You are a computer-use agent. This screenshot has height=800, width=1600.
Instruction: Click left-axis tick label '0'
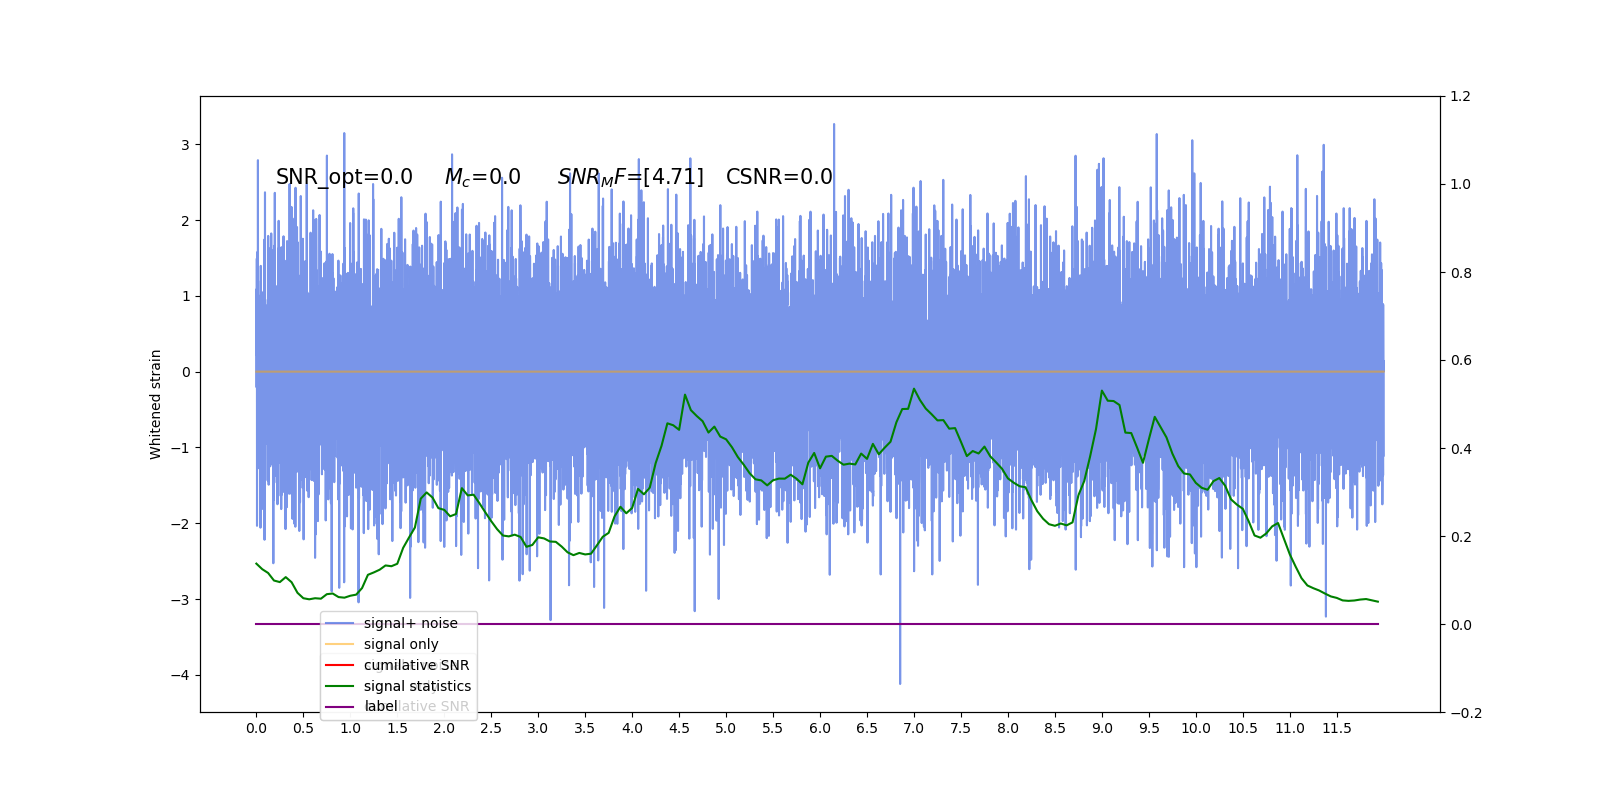coord(185,372)
